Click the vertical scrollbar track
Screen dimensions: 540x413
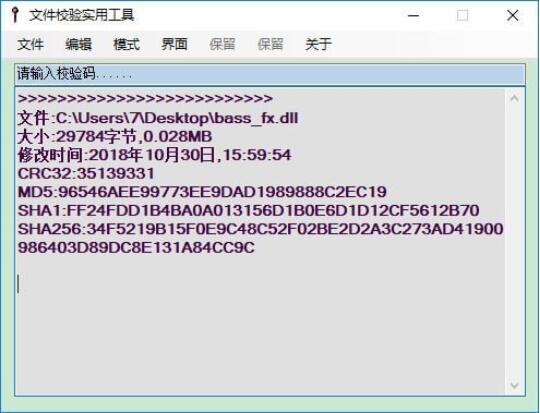coord(515,241)
